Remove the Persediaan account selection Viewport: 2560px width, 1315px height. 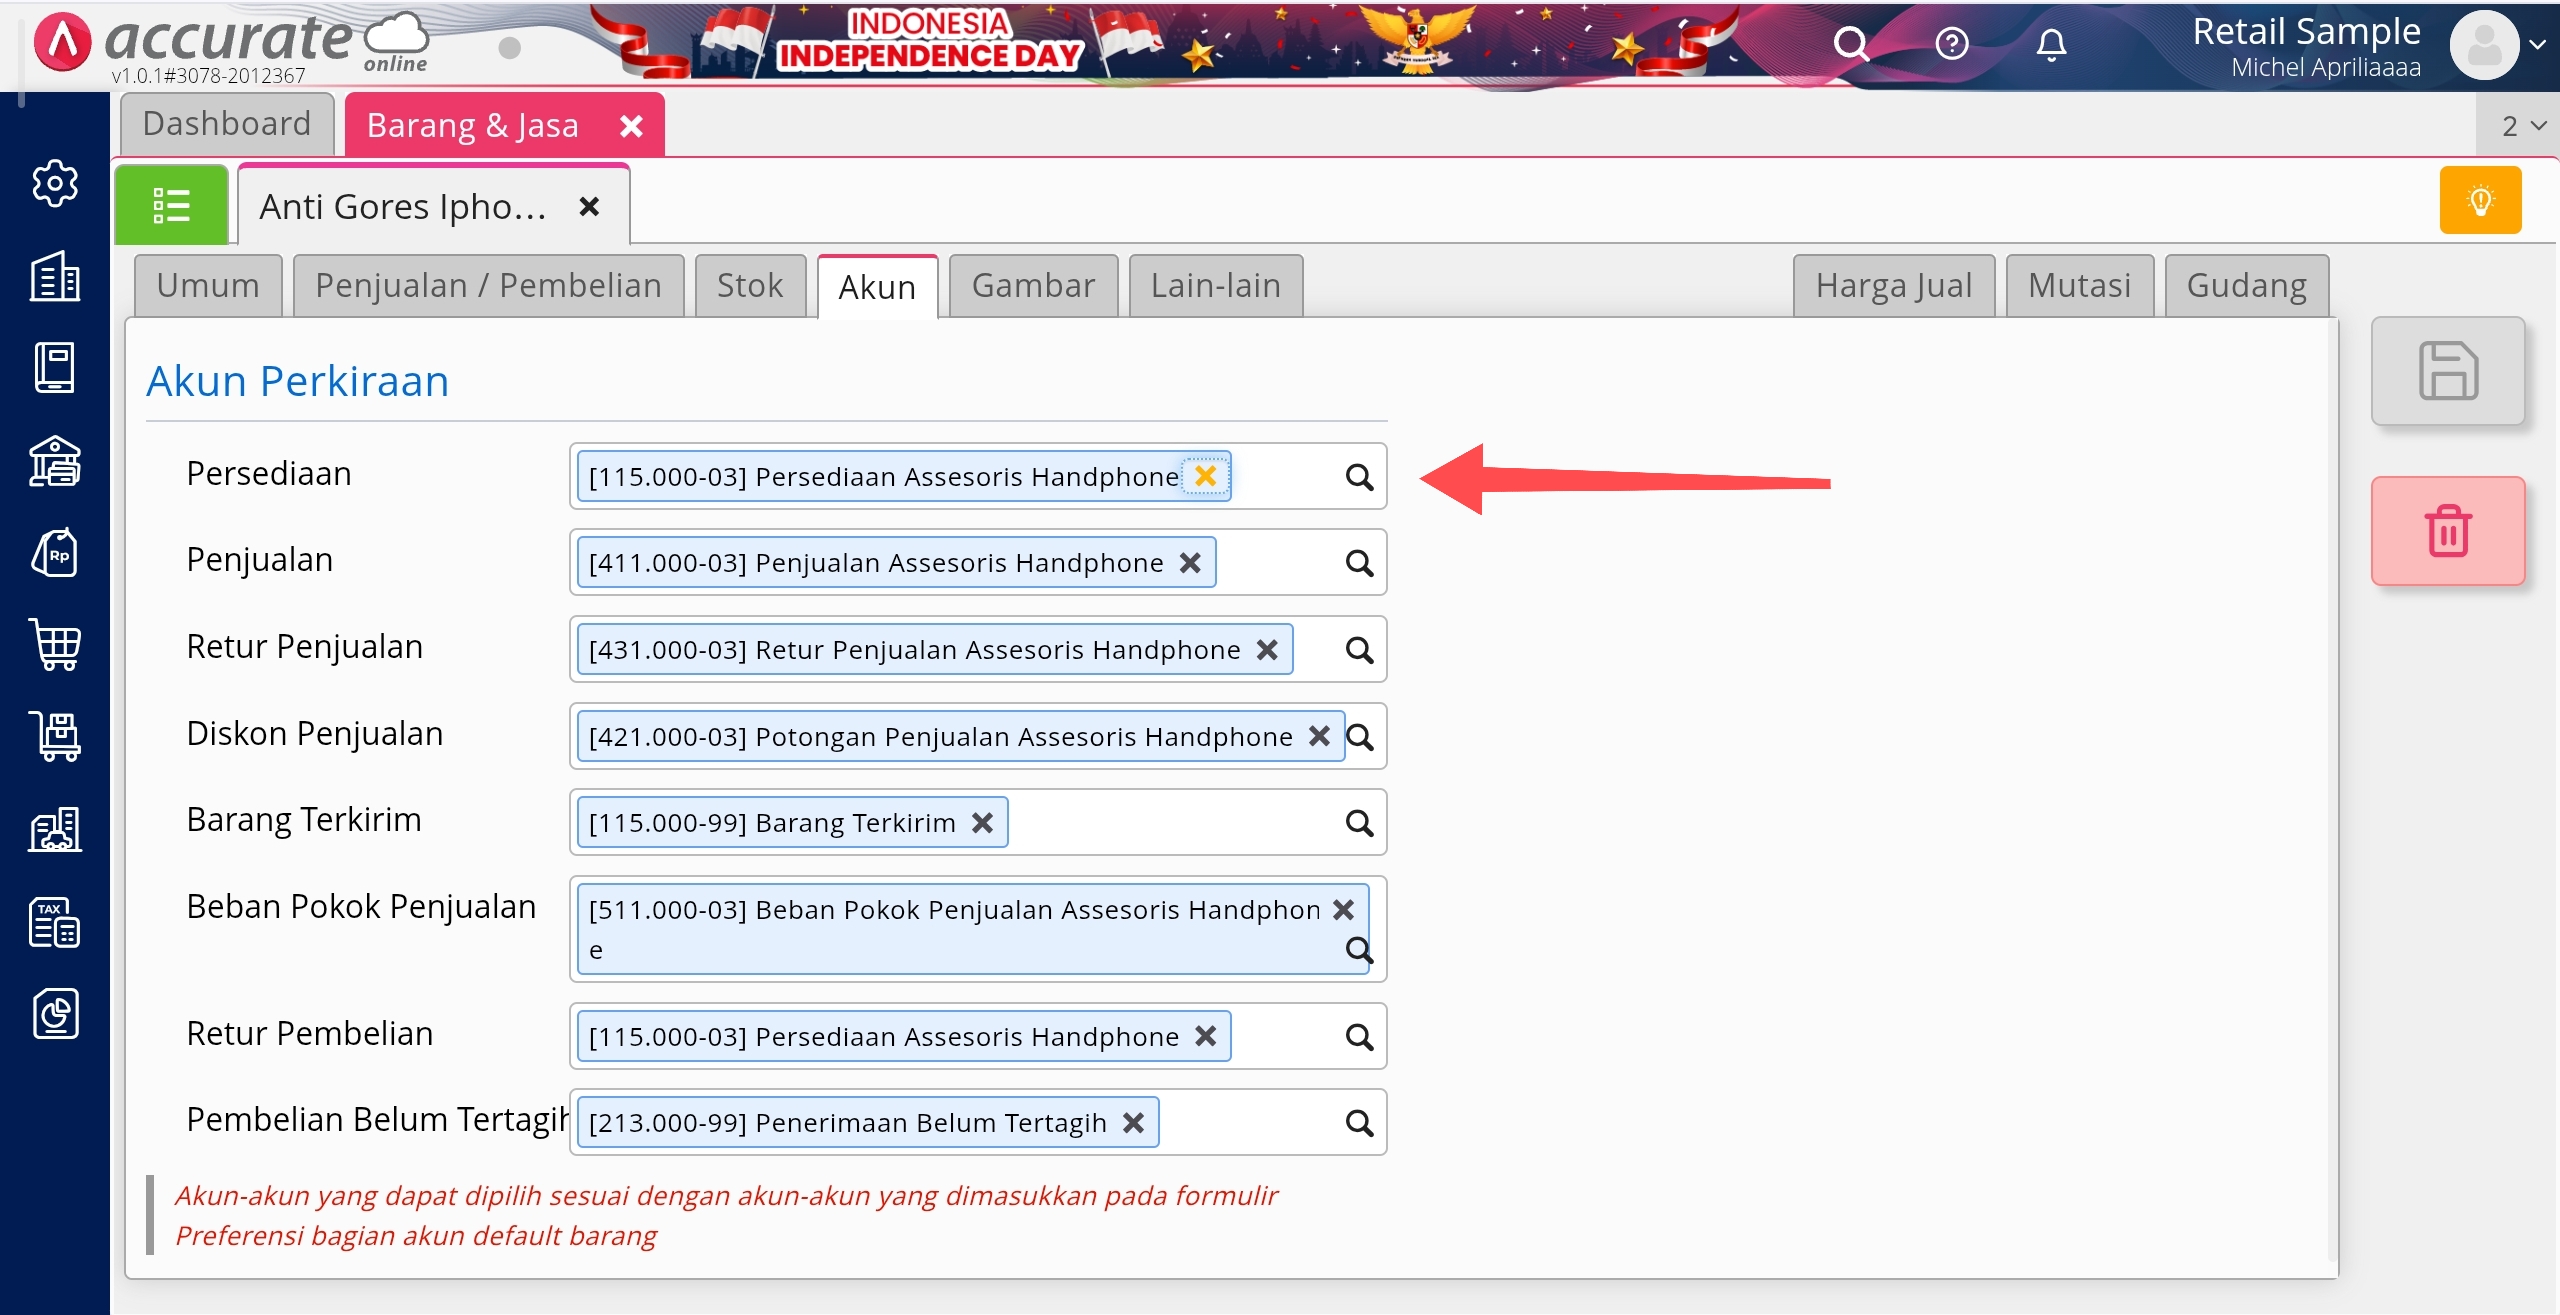1206,476
